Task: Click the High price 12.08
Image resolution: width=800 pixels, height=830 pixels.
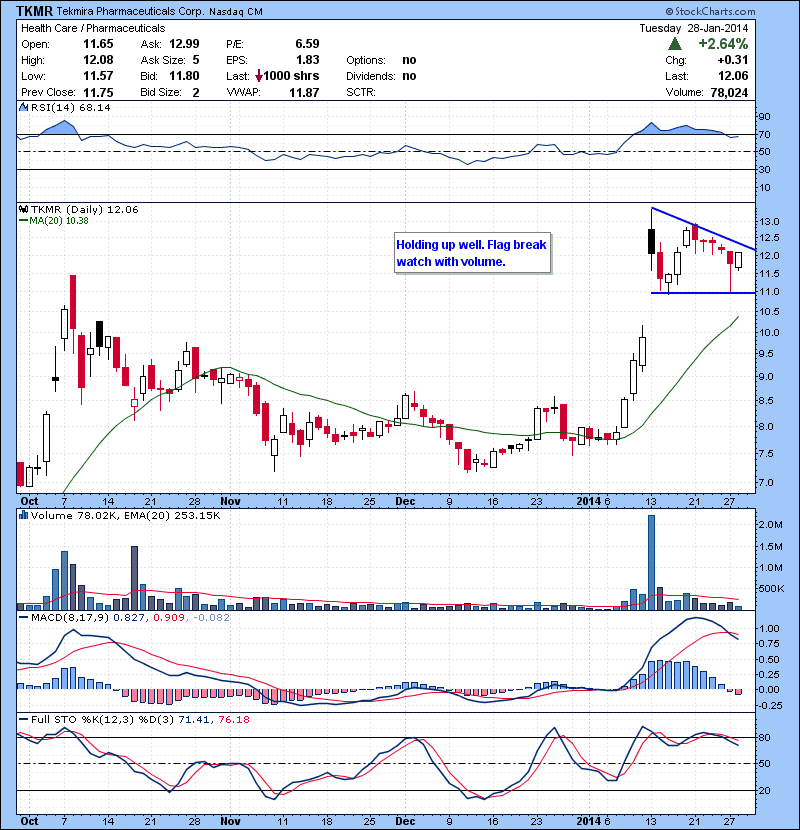Action: coord(98,60)
